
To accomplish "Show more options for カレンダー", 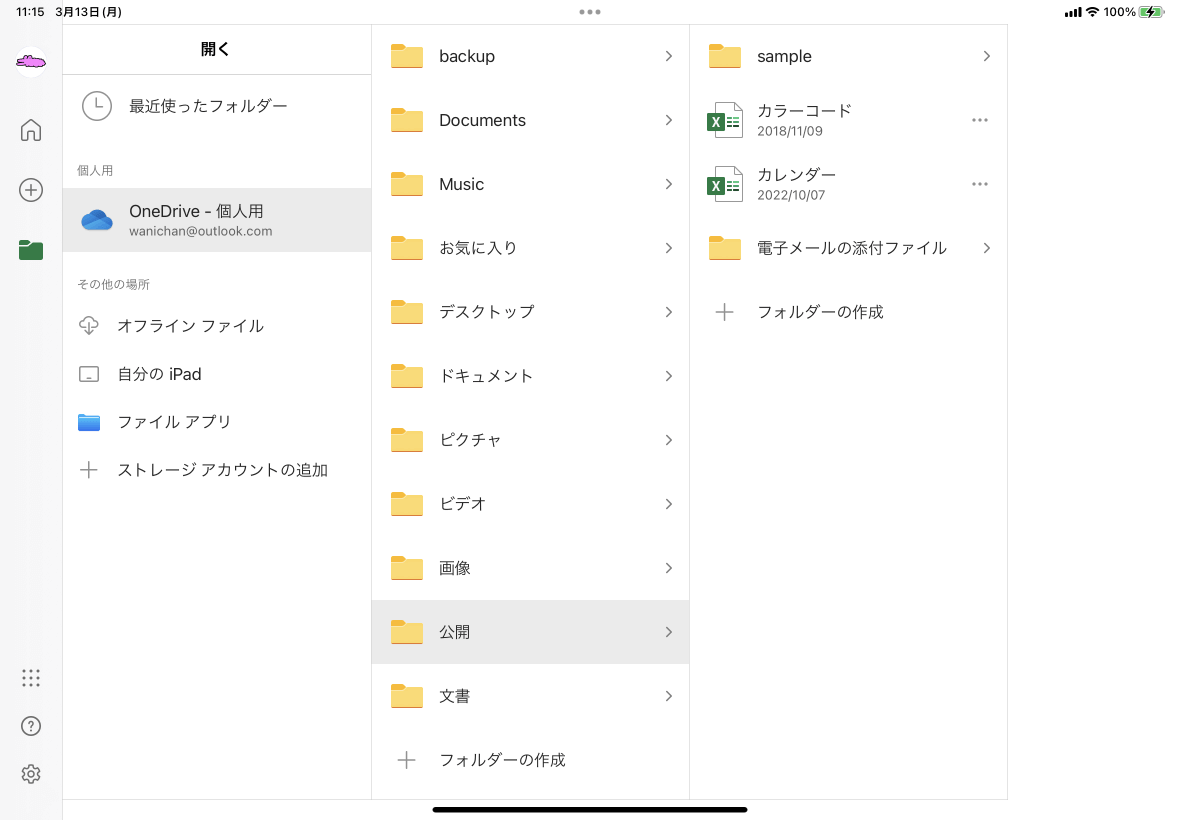I will [x=980, y=184].
